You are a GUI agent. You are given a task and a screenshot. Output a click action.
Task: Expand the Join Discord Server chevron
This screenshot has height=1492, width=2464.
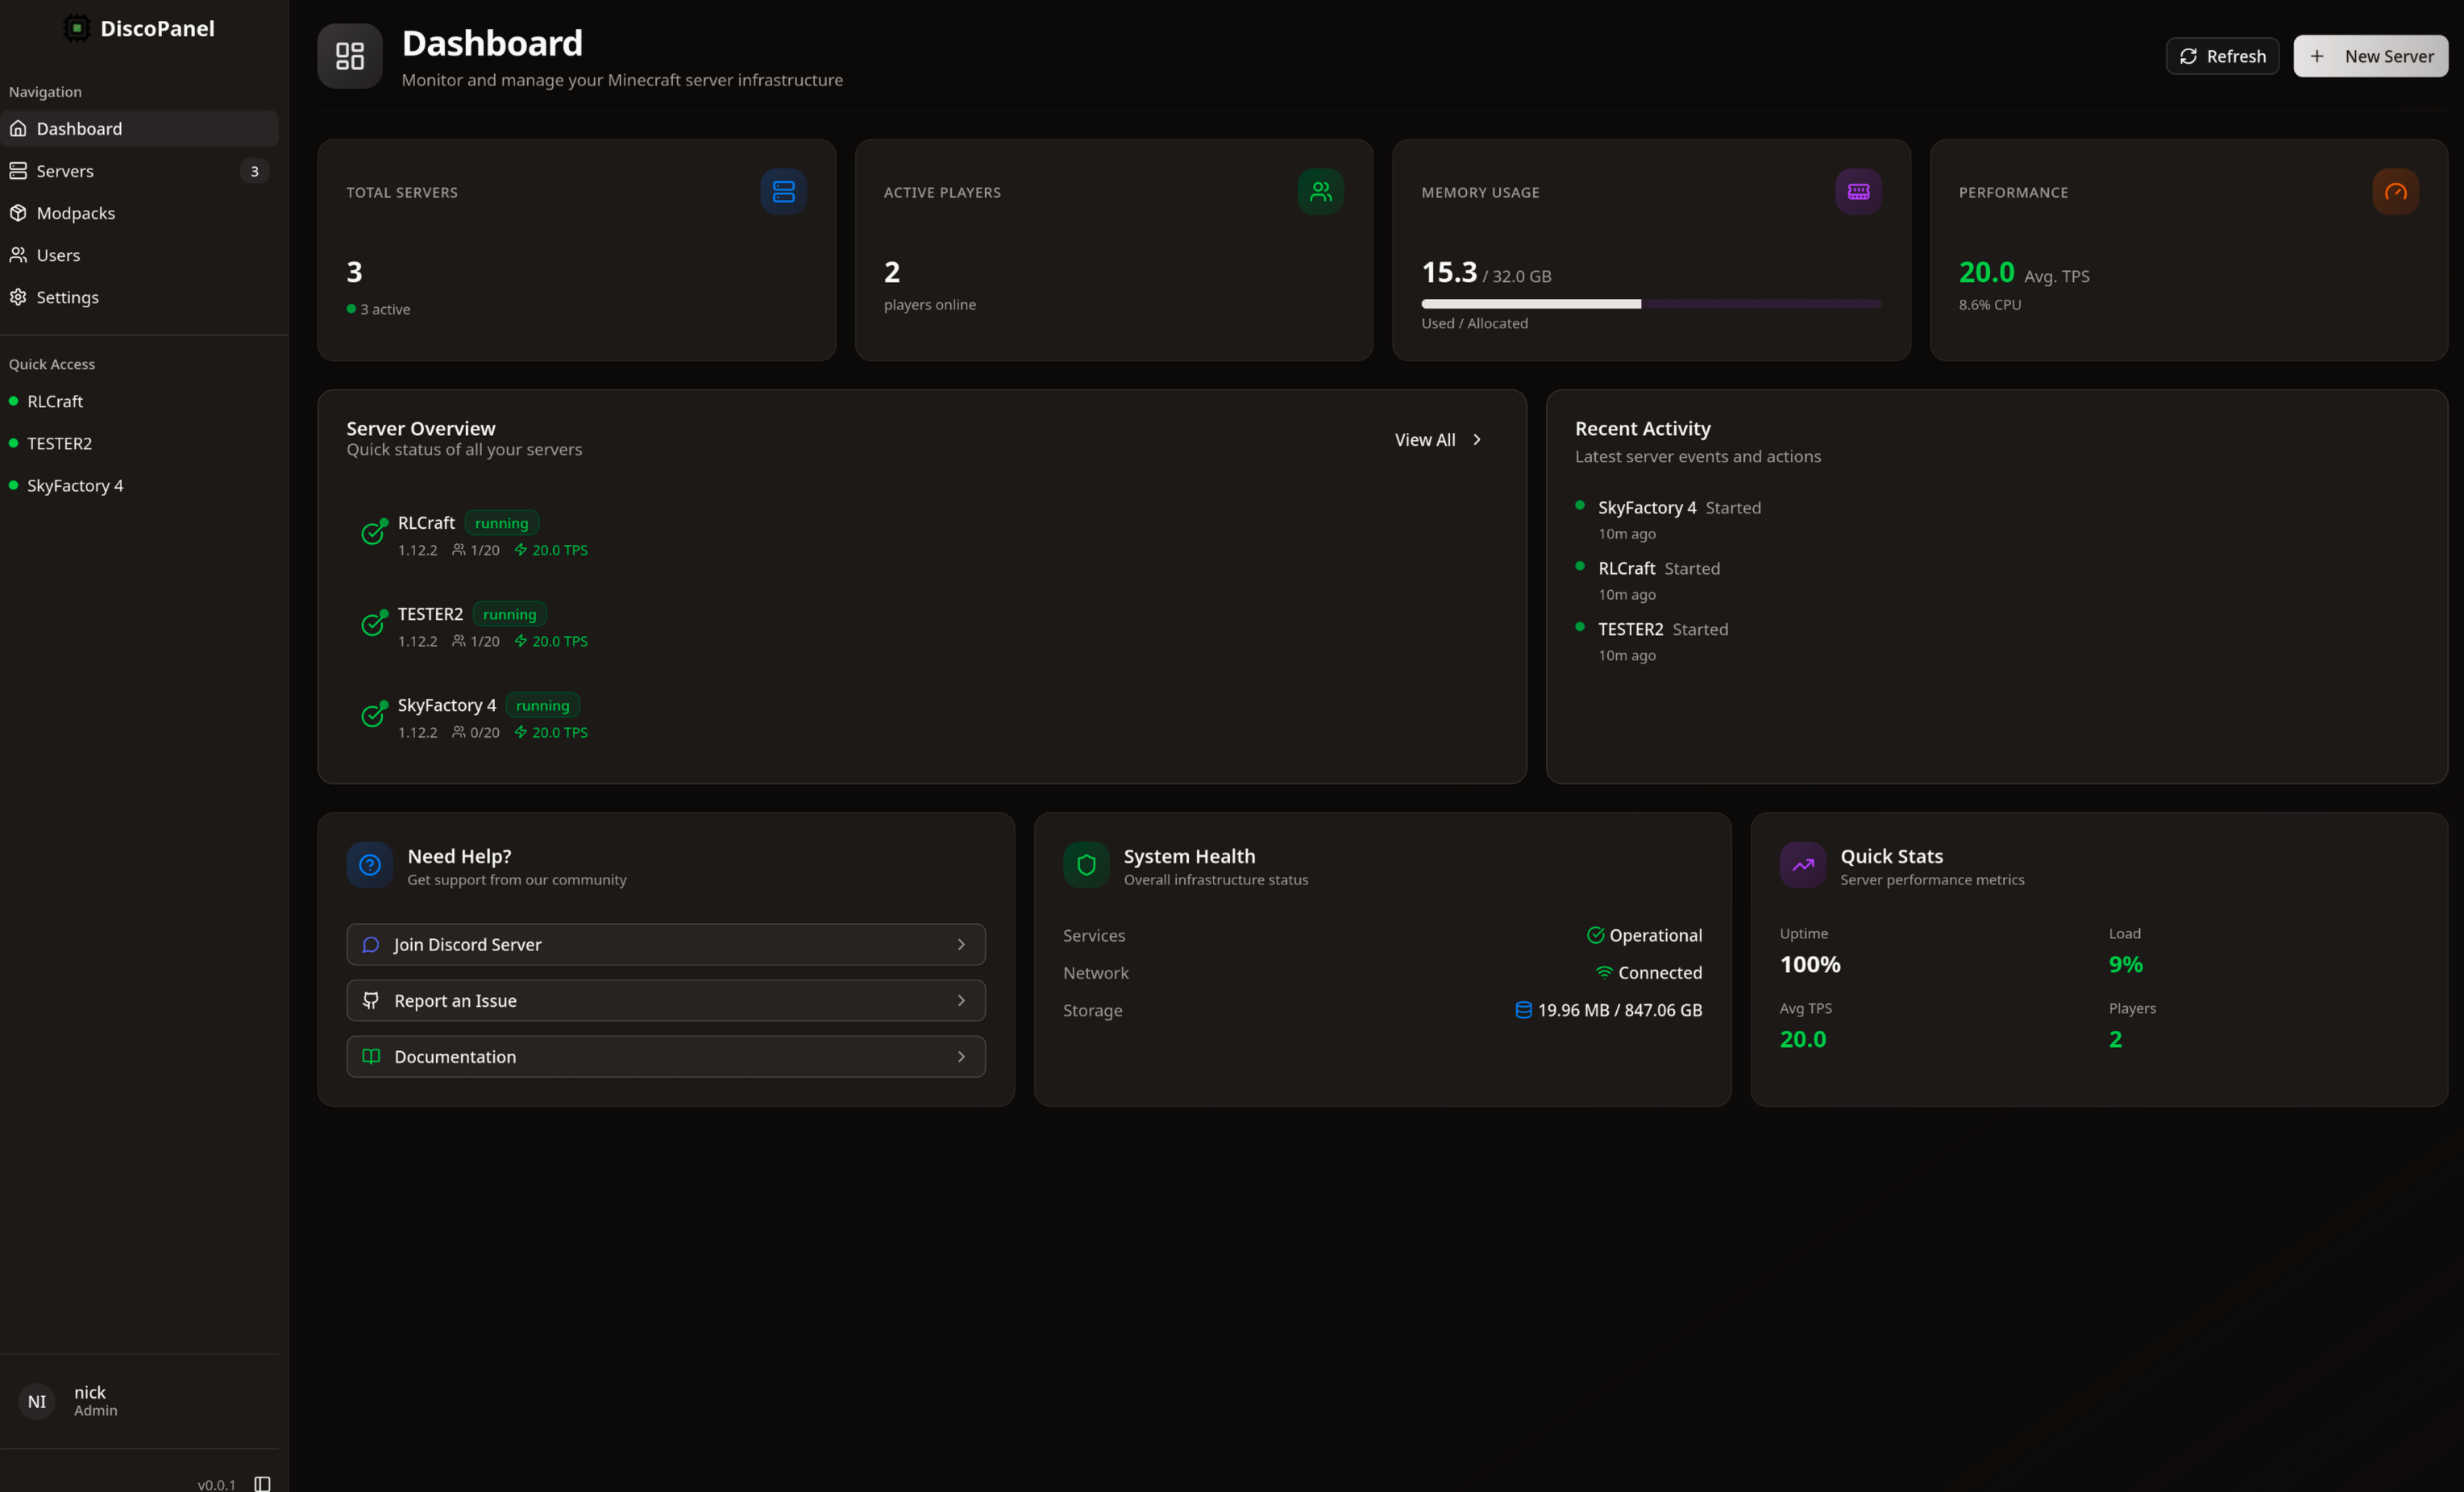point(961,944)
